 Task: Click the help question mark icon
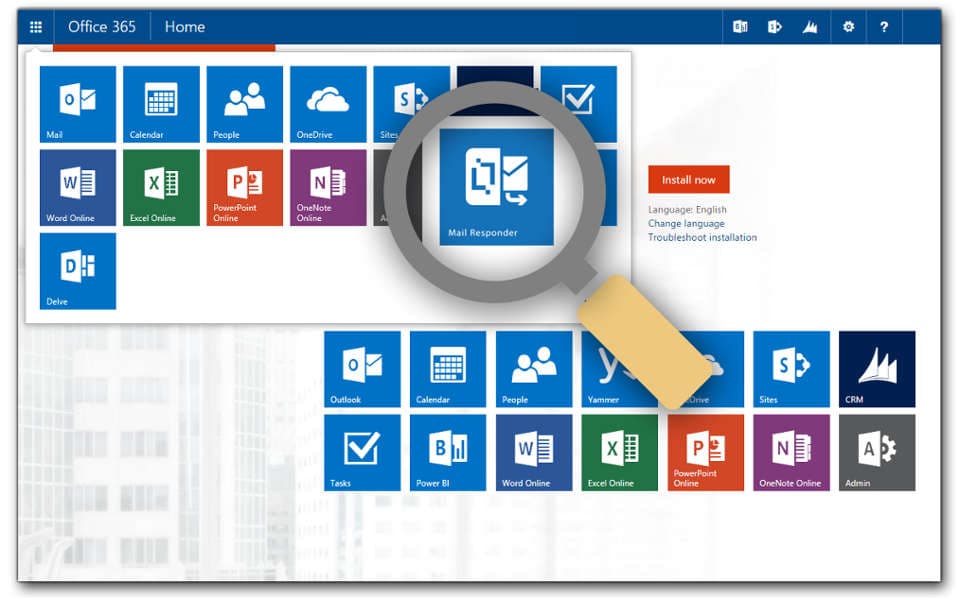coord(883,27)
